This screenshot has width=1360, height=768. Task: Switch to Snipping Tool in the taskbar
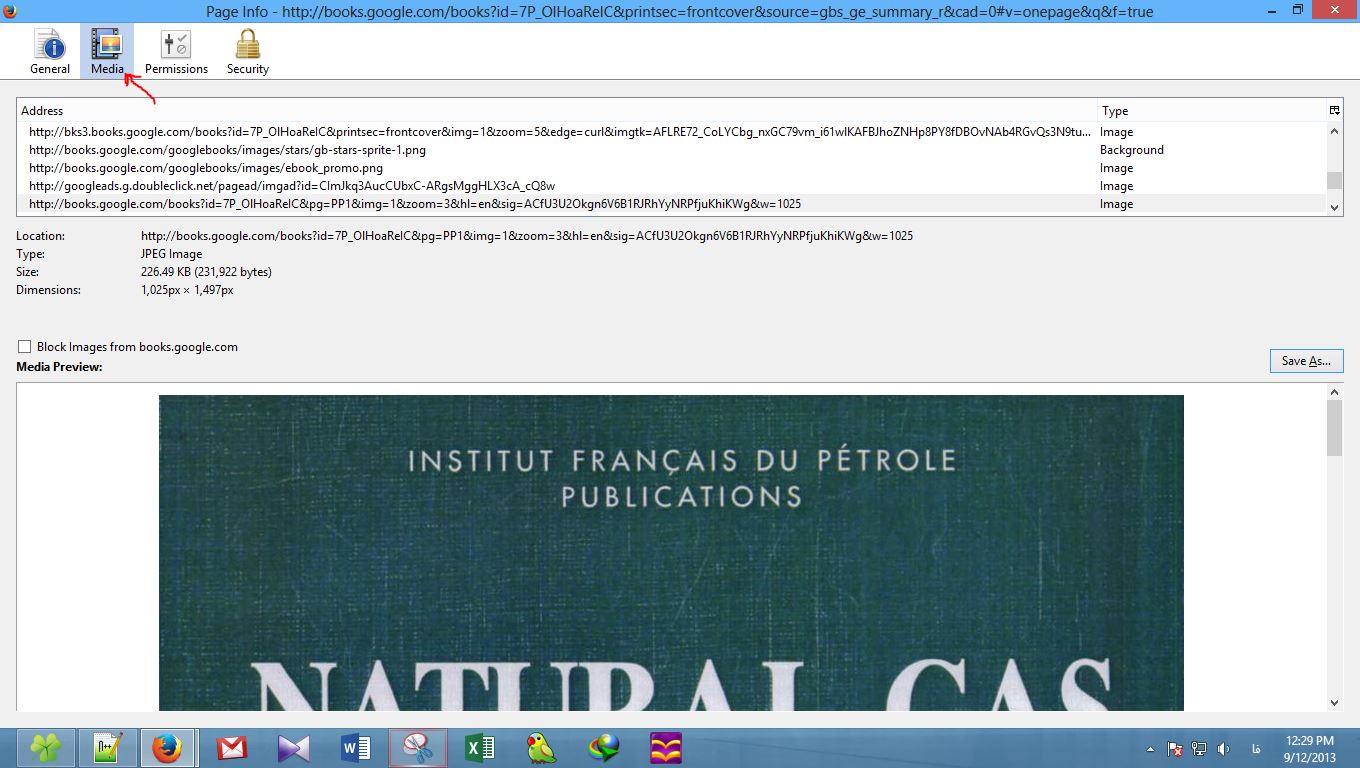(417, 747)
